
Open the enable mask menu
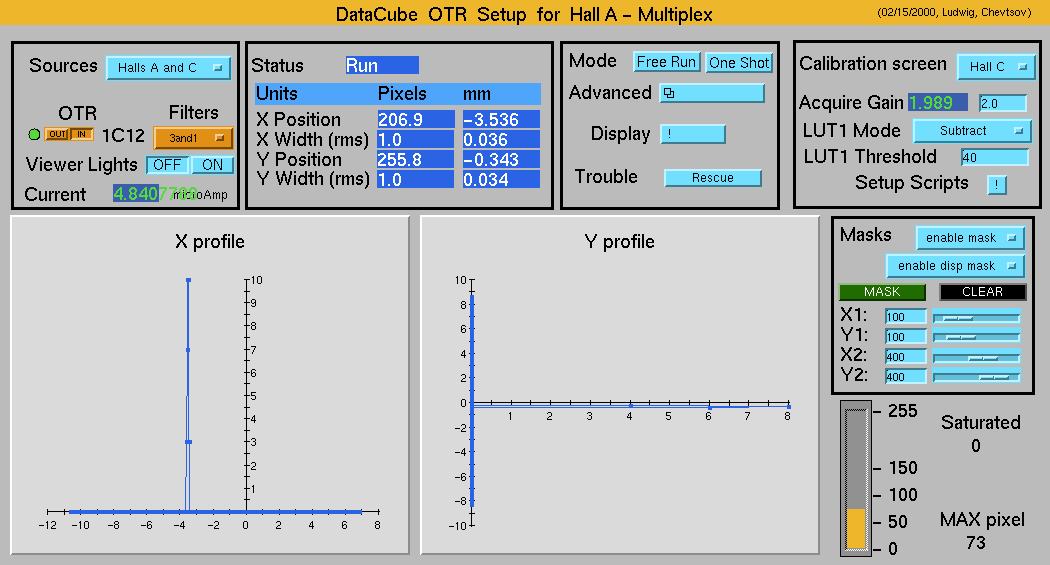[970, 238]
